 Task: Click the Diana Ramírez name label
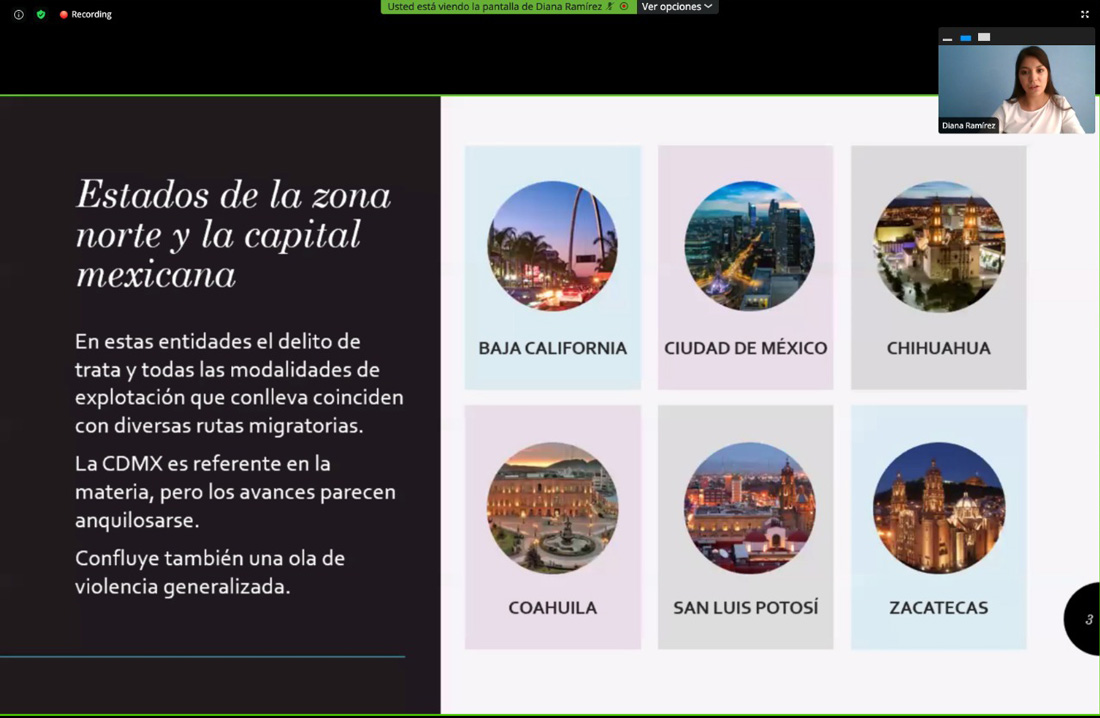(969, 126)
